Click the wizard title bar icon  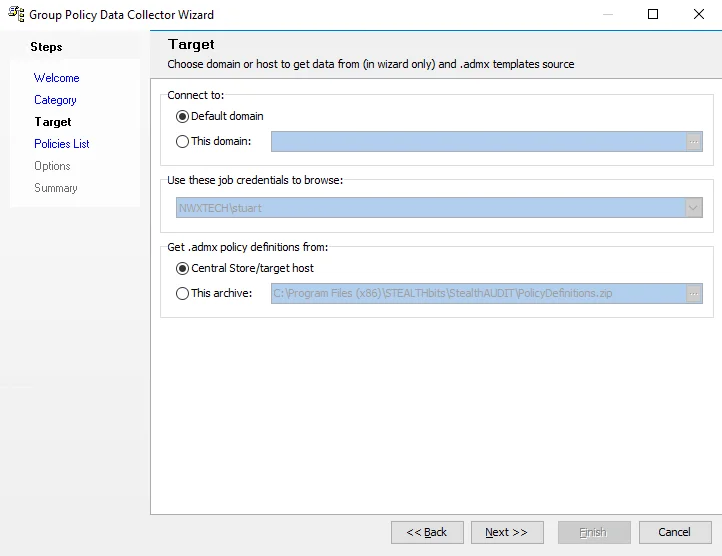coord(16,14)
